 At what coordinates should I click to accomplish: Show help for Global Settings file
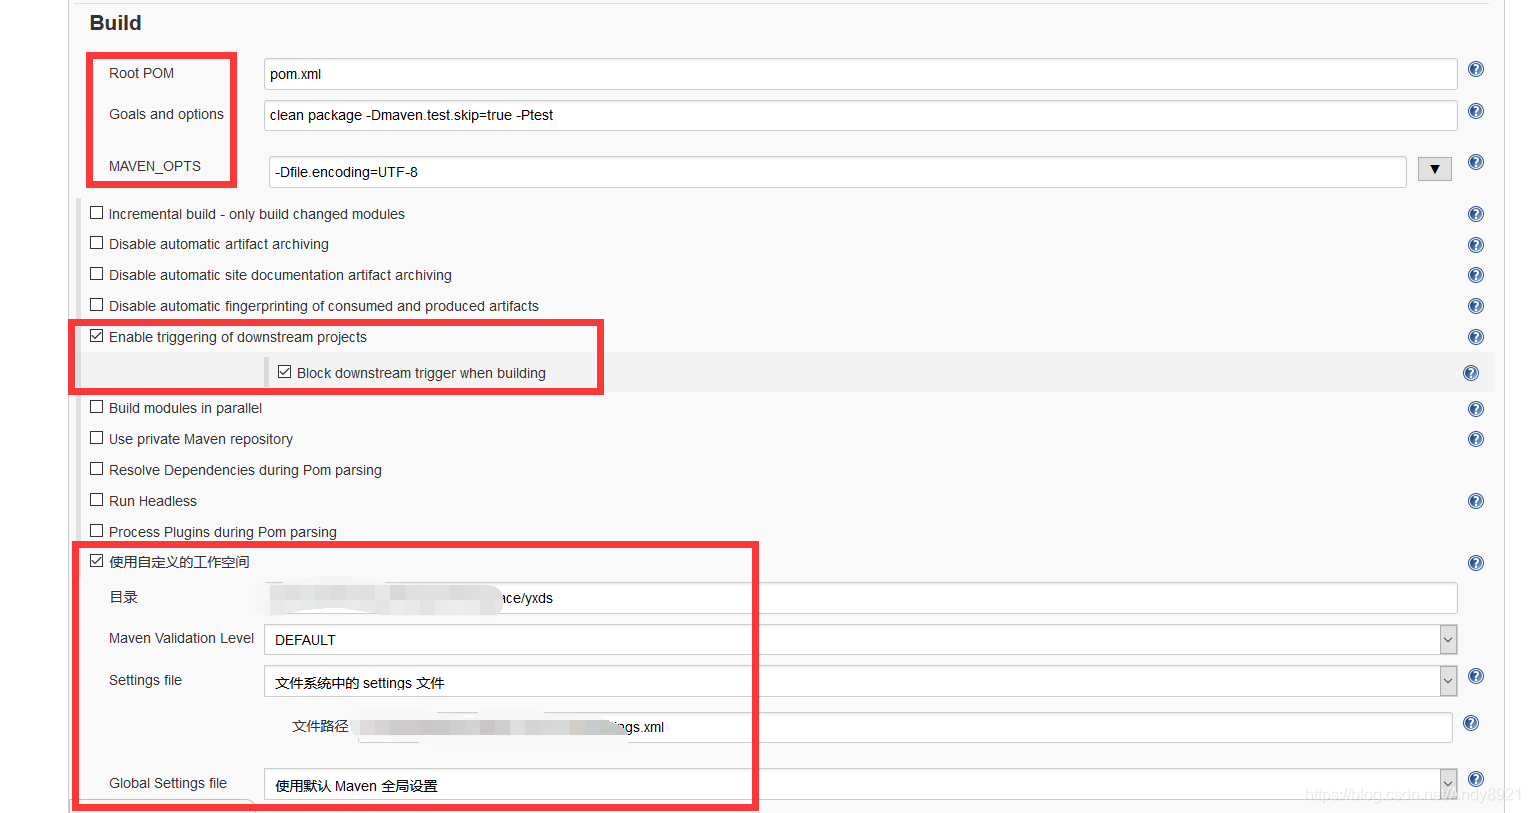(x=1475, y=779)
